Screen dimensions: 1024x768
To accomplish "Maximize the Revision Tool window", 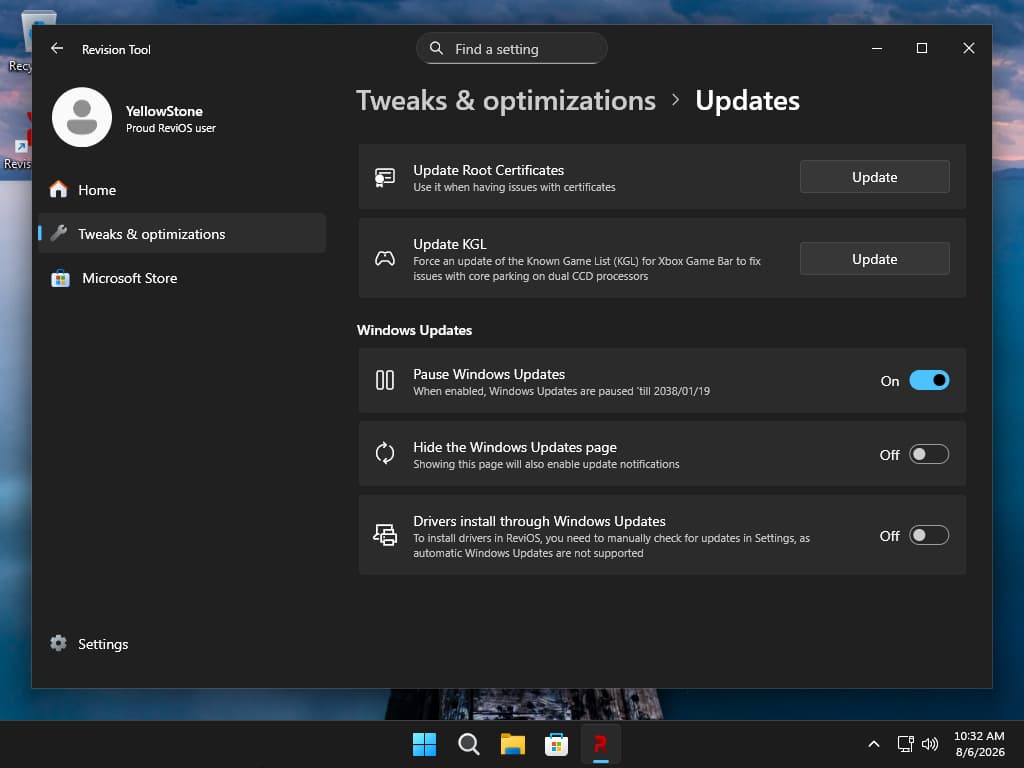I will click(921, 48).
